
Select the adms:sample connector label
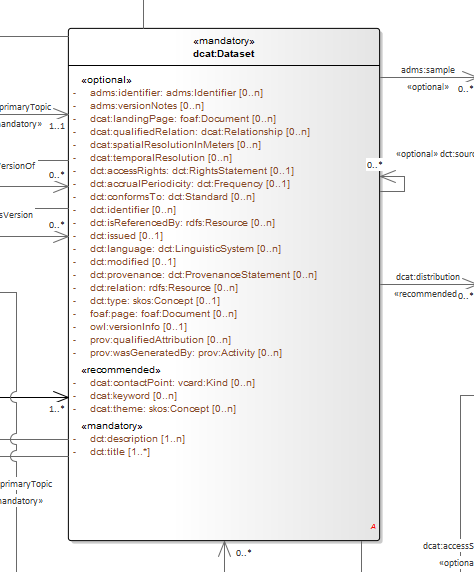pos(428,70)
